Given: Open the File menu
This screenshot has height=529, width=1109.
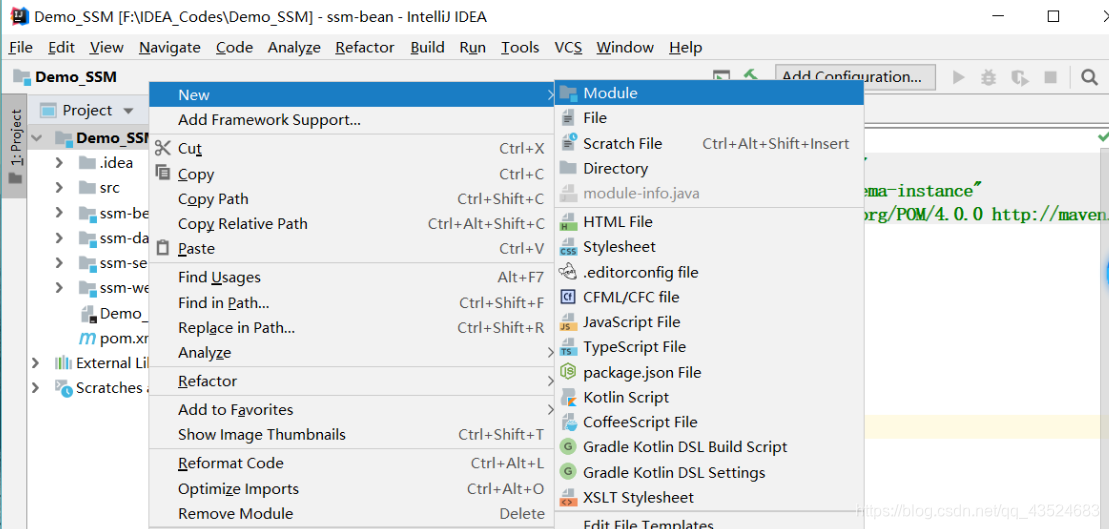Looking at the screenshot, I should tap(21, 47).
